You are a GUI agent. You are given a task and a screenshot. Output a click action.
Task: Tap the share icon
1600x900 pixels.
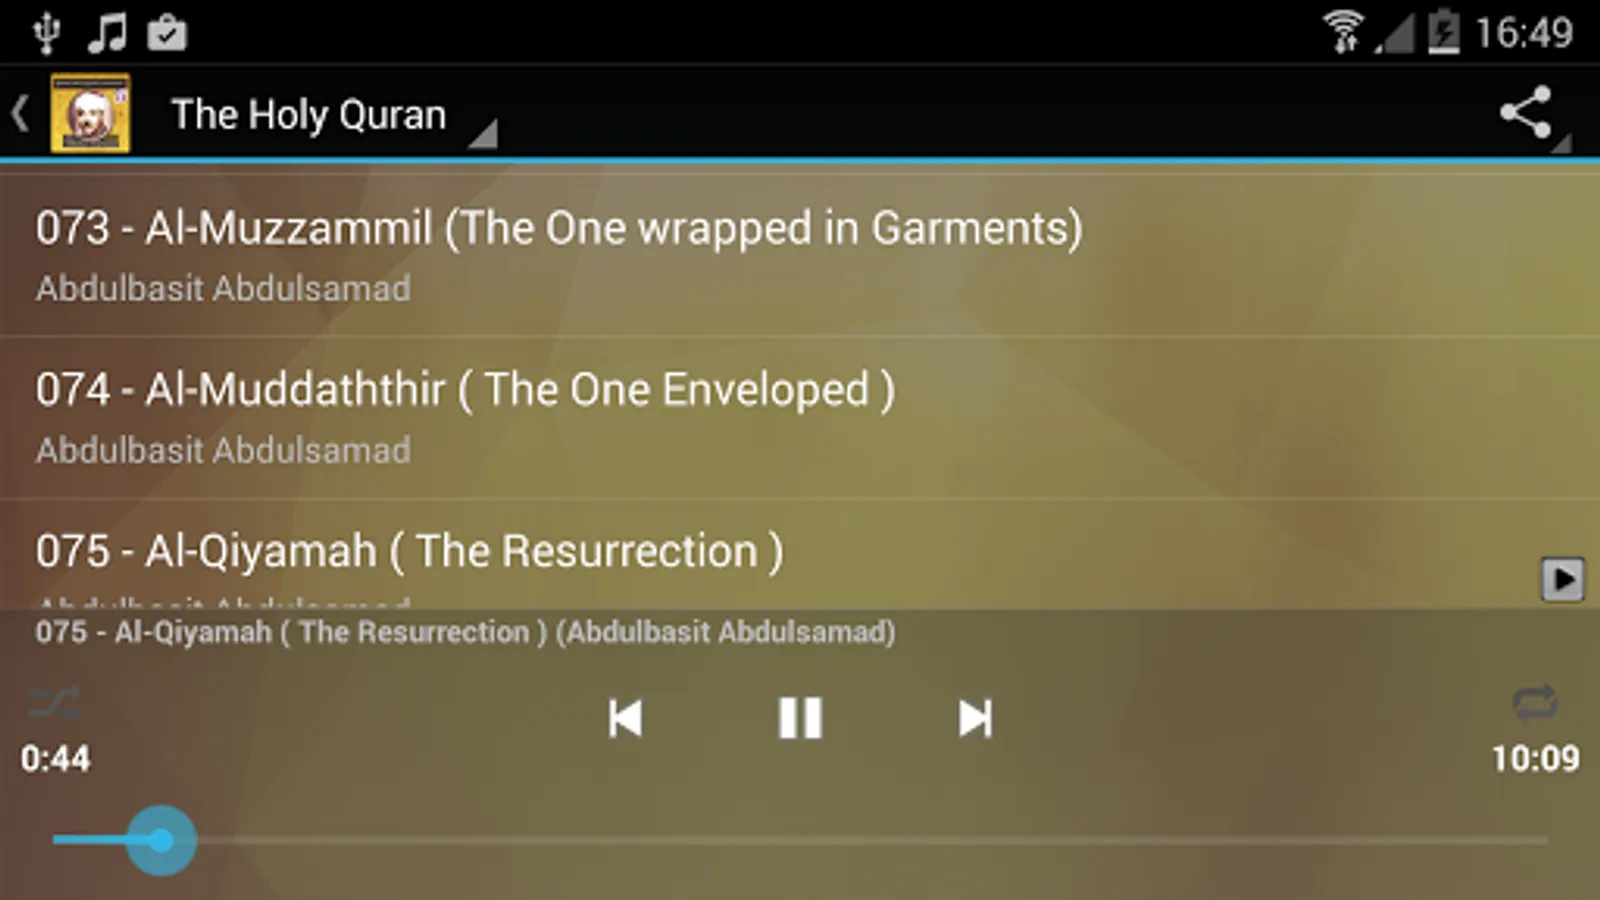coord(1526,112)
